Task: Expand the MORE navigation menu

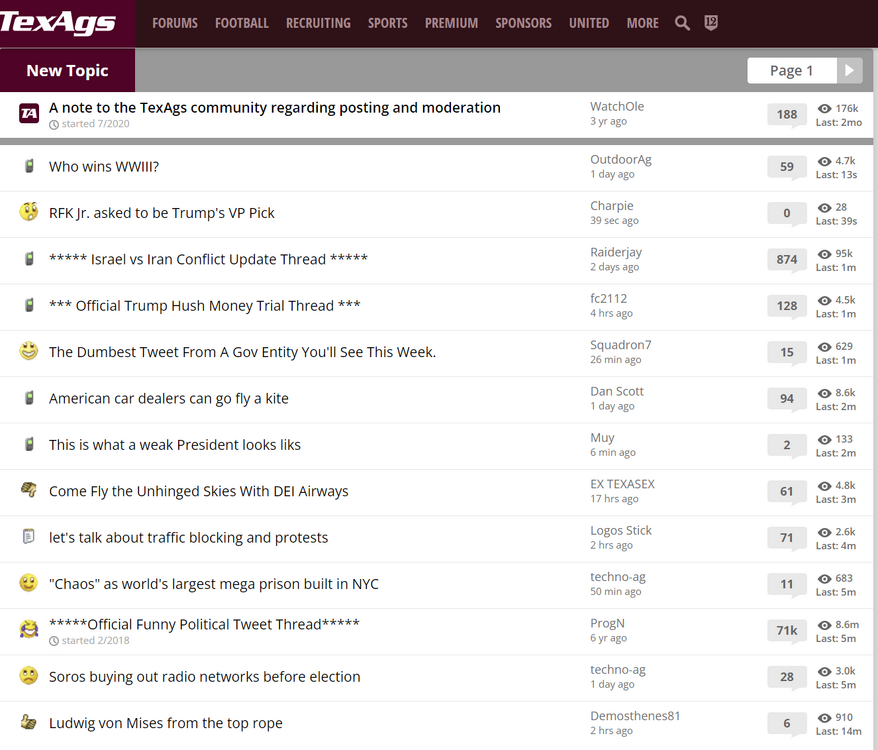Action: (642, 23)
